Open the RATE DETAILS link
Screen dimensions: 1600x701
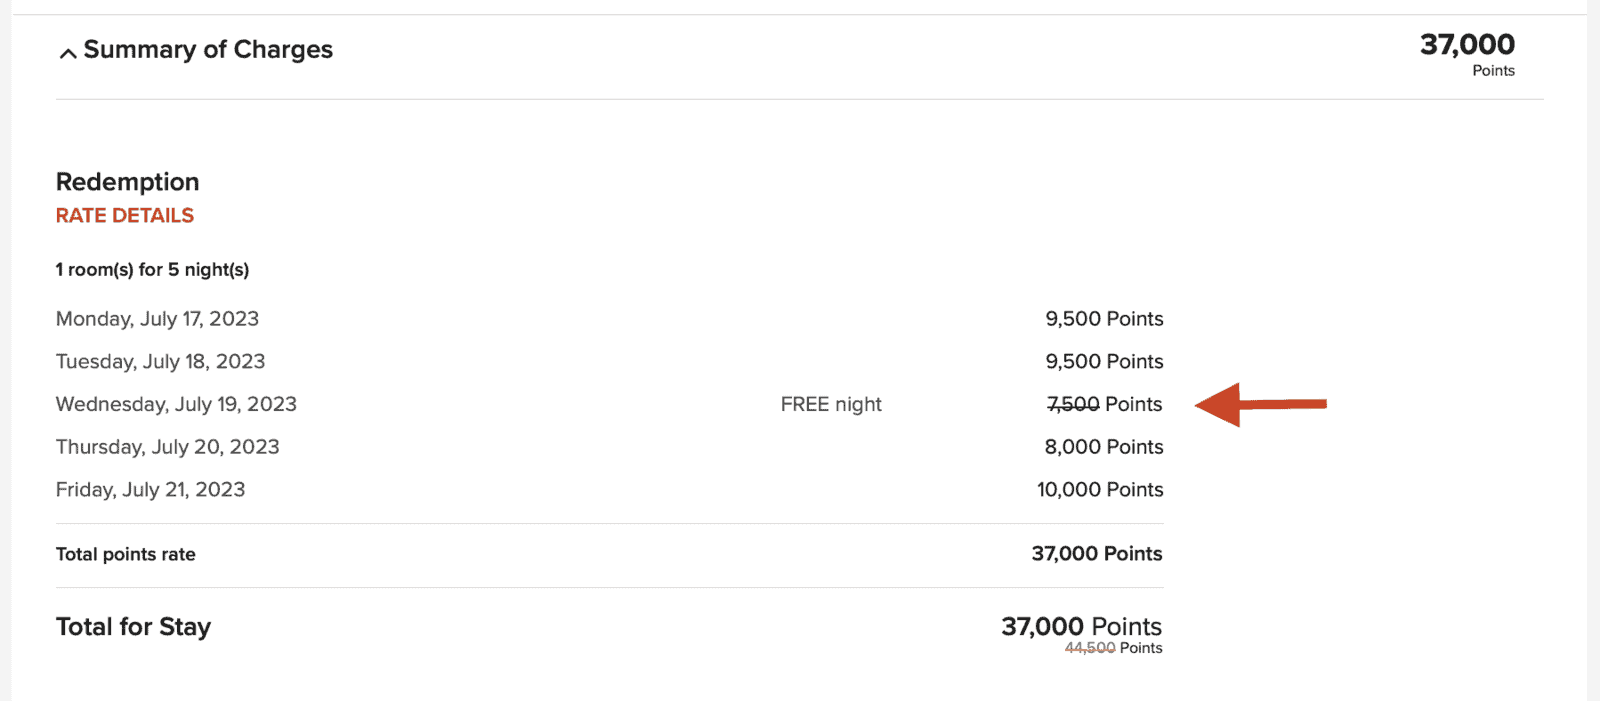pos(125,216)
